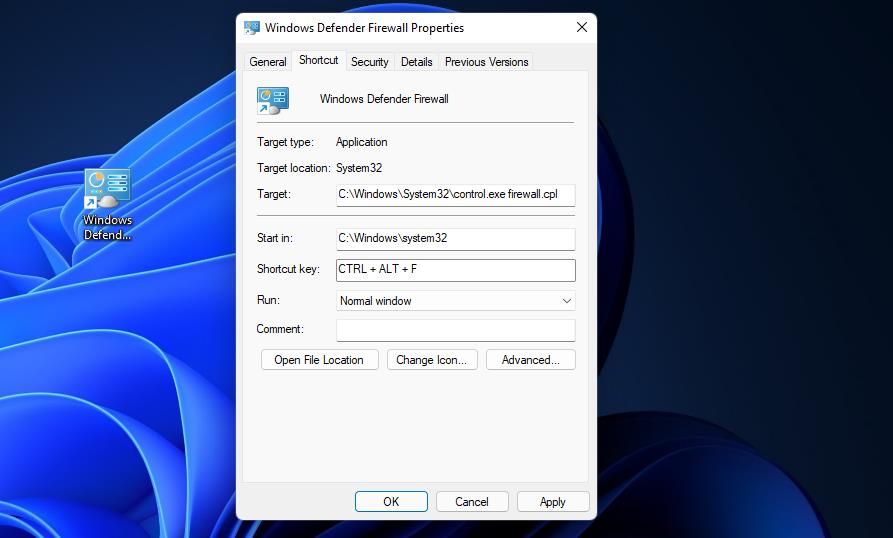
Task: Click the Target location value System32
Action: (x=359, y=169)
